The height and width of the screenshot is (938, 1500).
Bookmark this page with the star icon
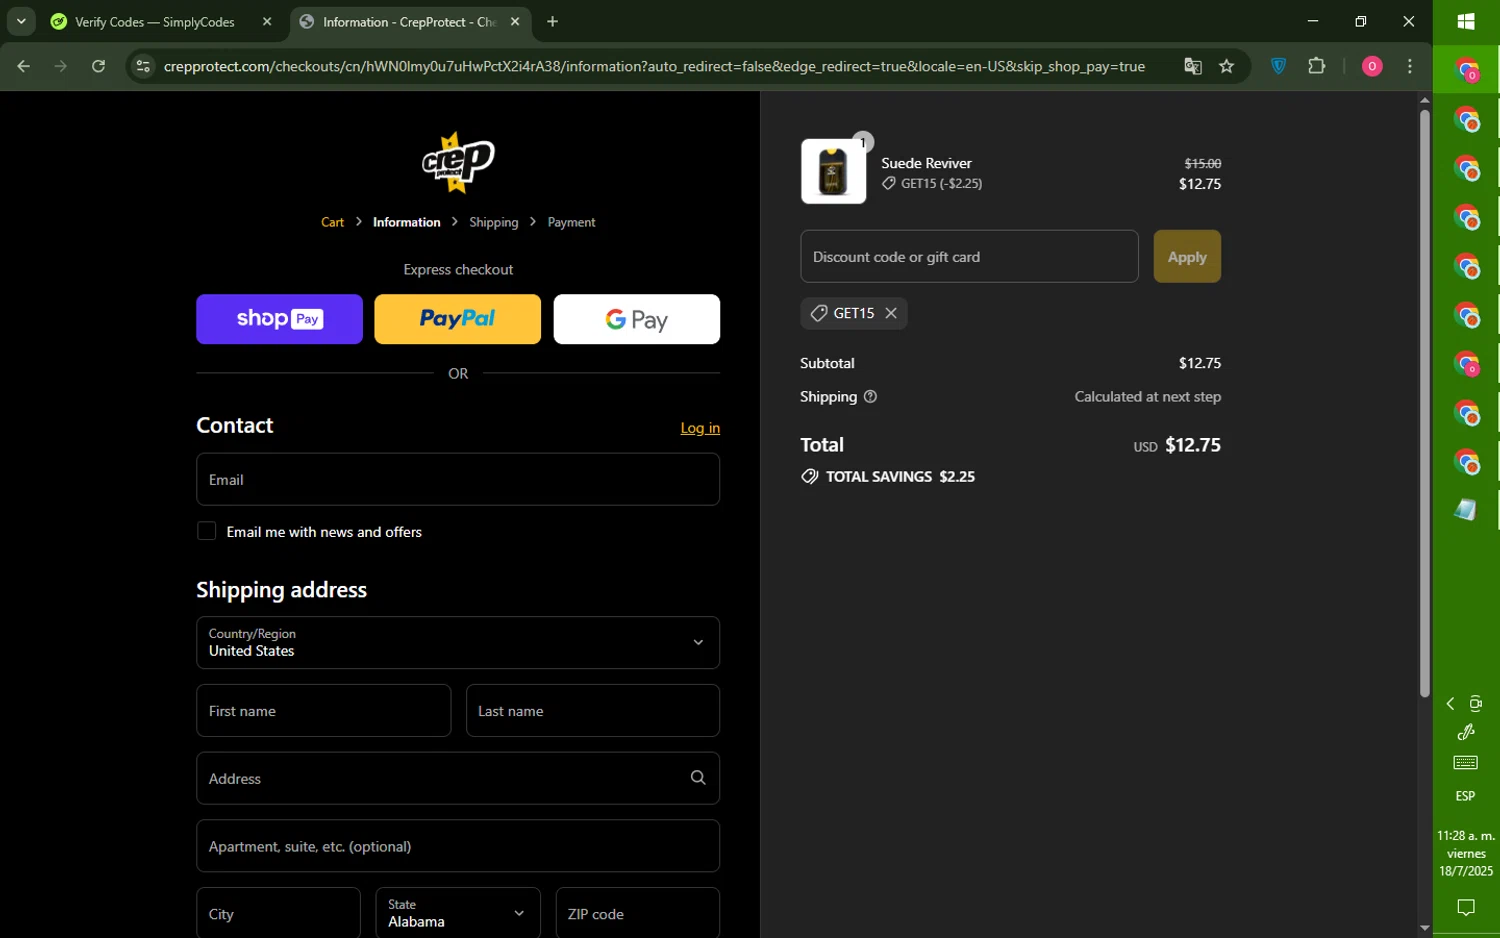(1227, 66)
